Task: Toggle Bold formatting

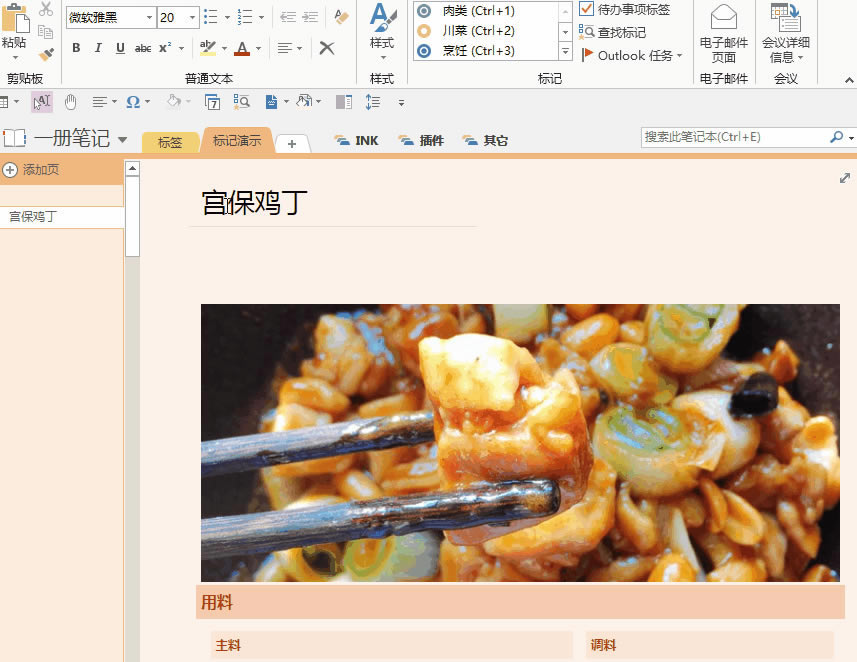Action: pos(76,48)
